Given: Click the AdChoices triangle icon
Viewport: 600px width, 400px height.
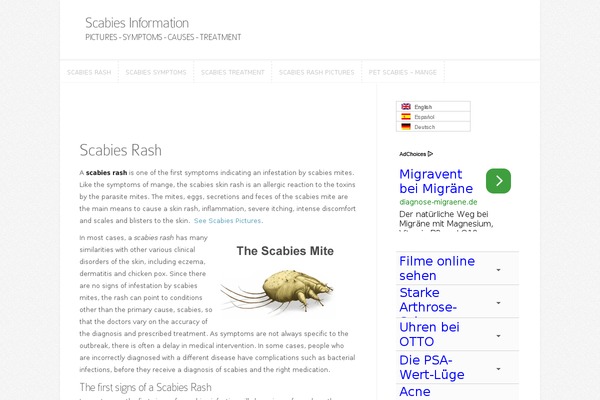Looking at the screenshot, I should click(430, 154).
